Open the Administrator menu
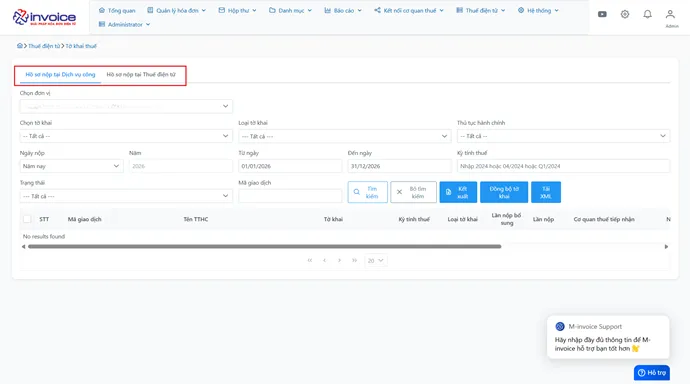This screenshot has height=384, width=690. (124, 24)
